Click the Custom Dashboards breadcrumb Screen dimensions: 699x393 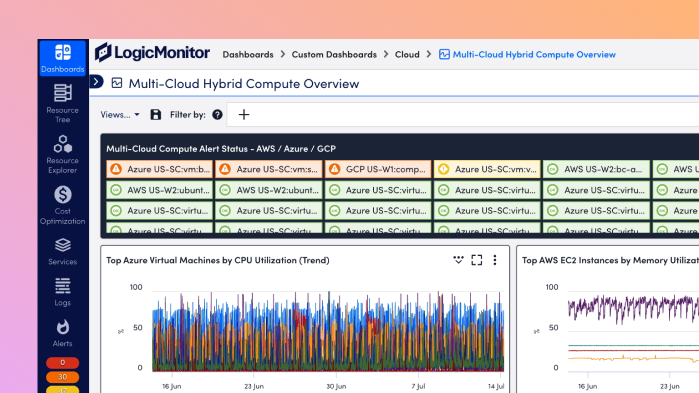click(x=334, y=54)
